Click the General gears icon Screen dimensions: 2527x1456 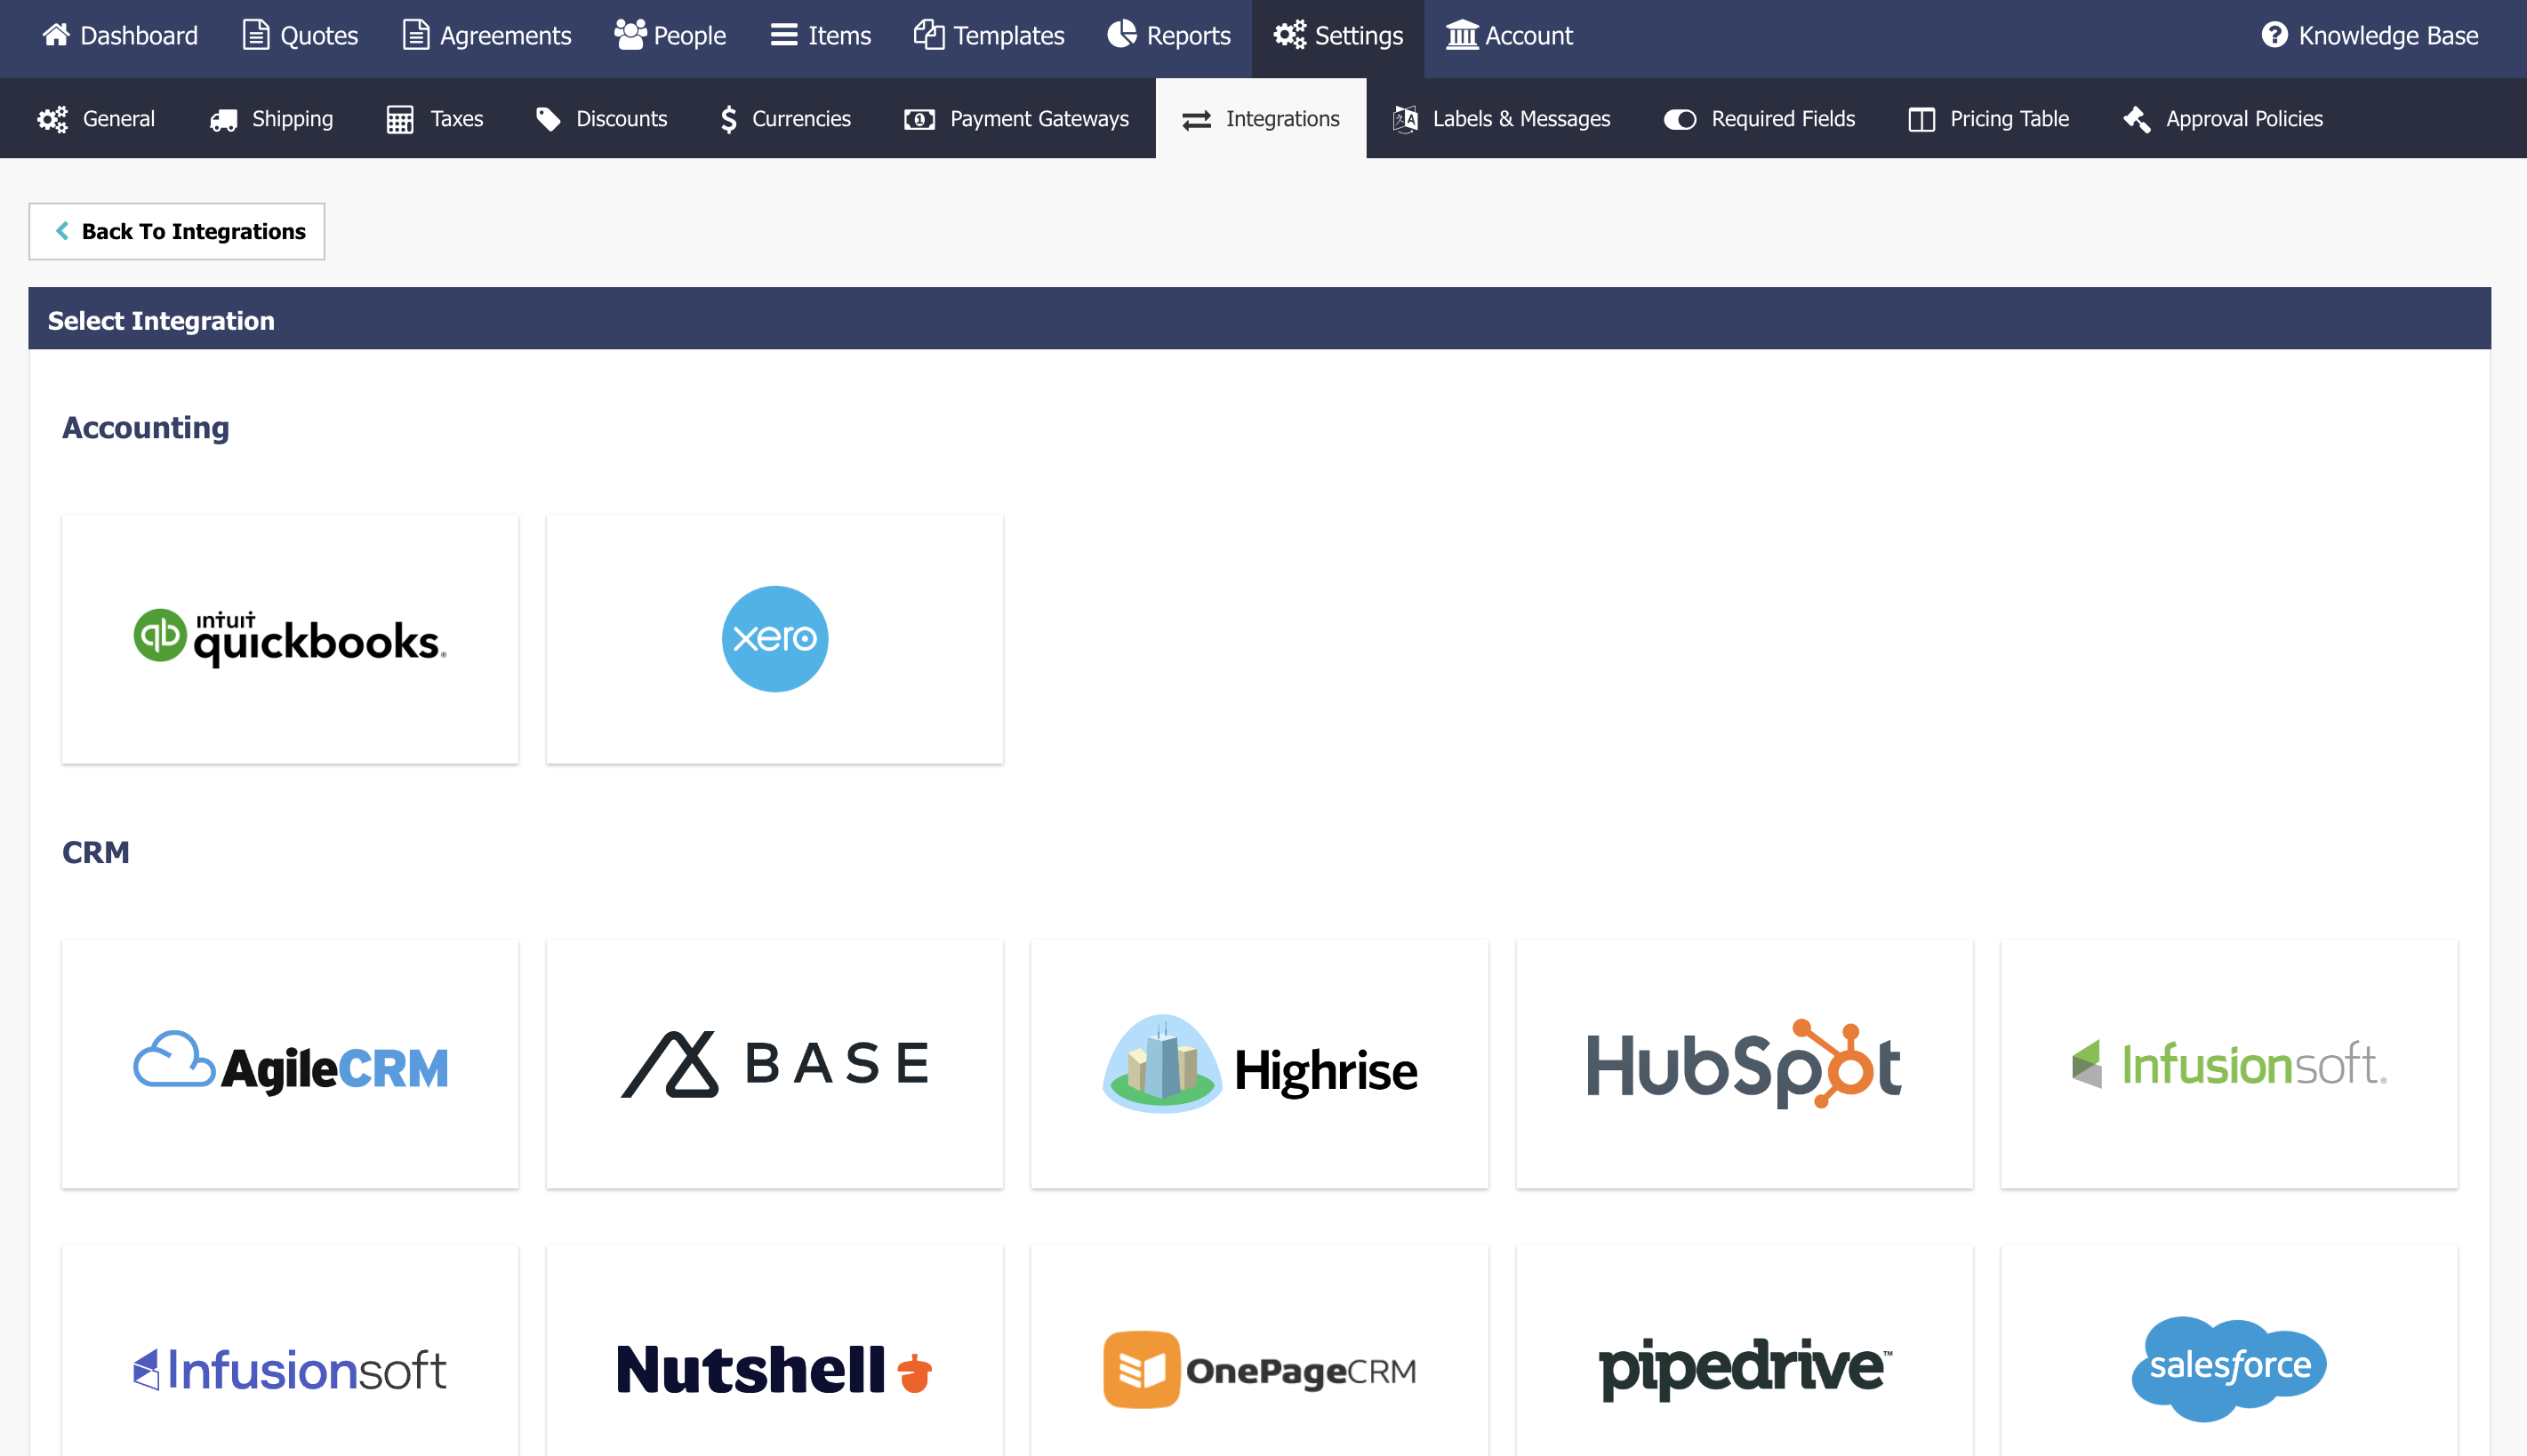coord(52,119)
